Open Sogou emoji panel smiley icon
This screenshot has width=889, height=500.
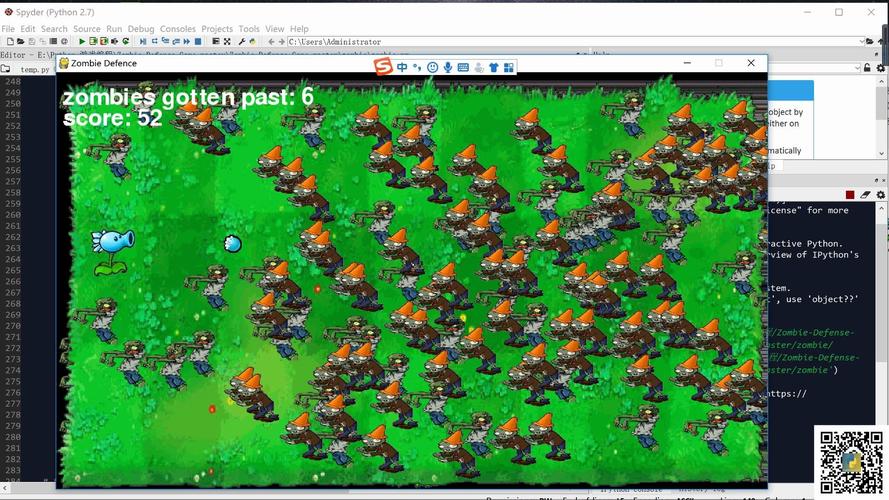[433, 67]
